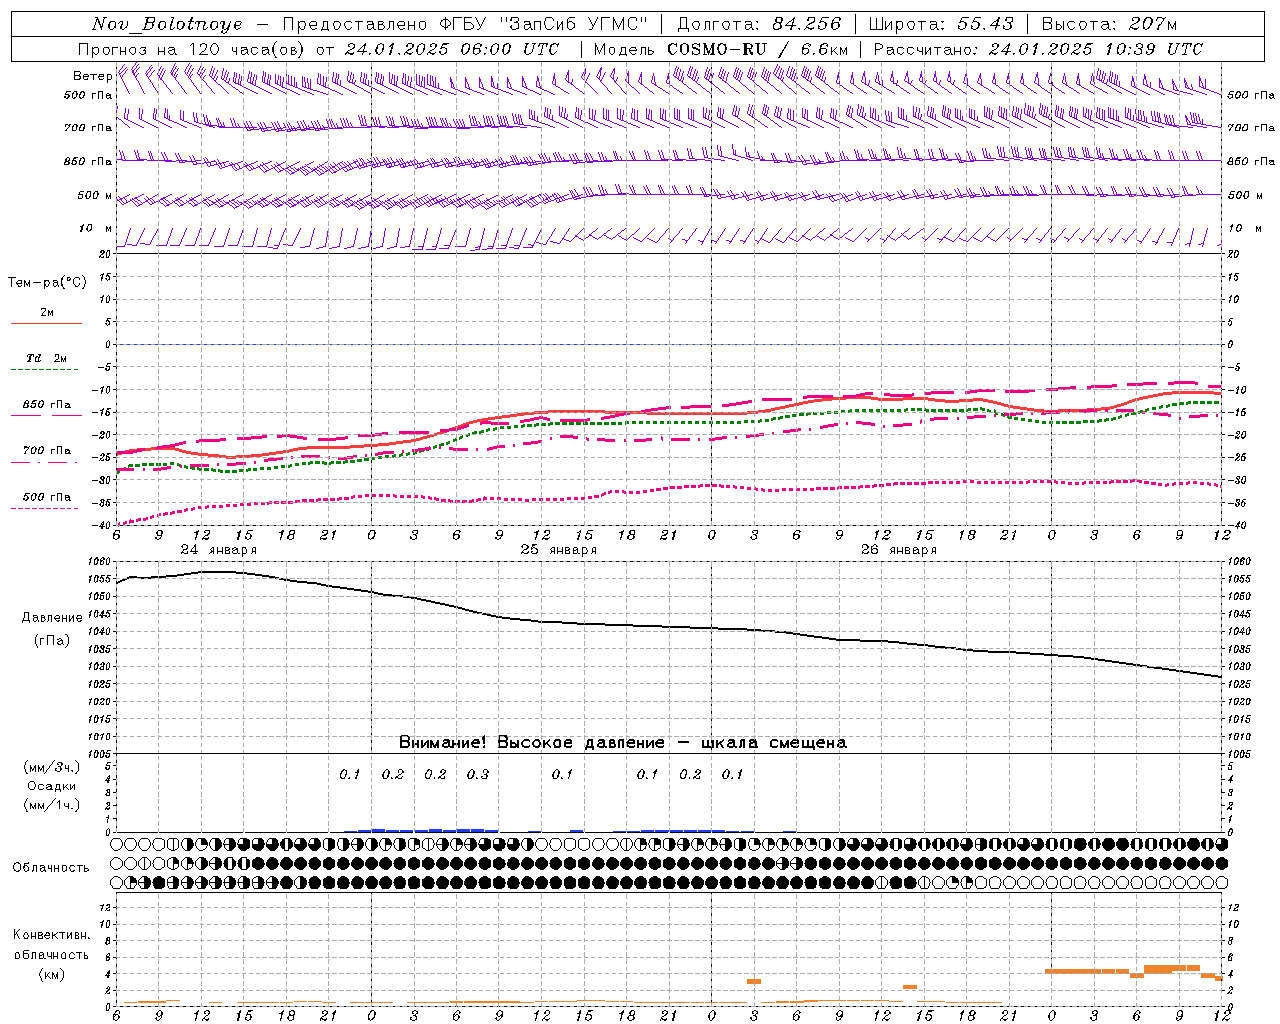Click the 0.3 precipitation amount value
Screen dimensions: 1280x1024
[478, 774]
